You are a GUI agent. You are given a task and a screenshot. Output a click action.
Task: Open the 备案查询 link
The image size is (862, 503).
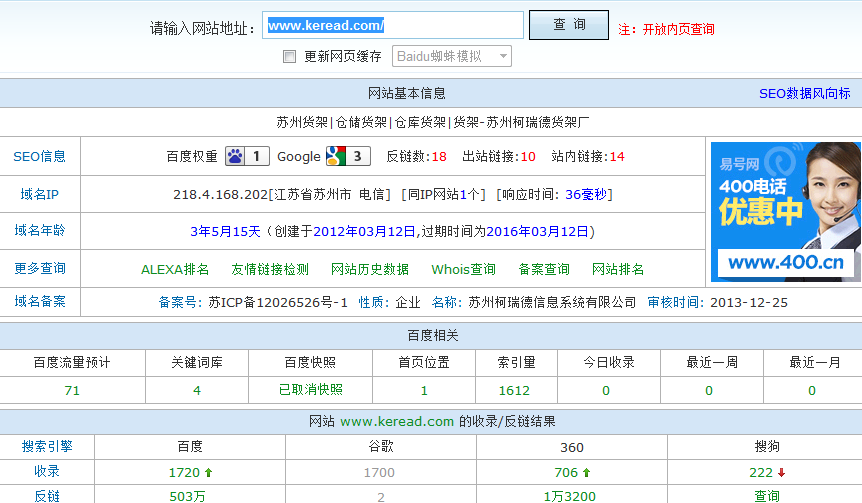544,269
